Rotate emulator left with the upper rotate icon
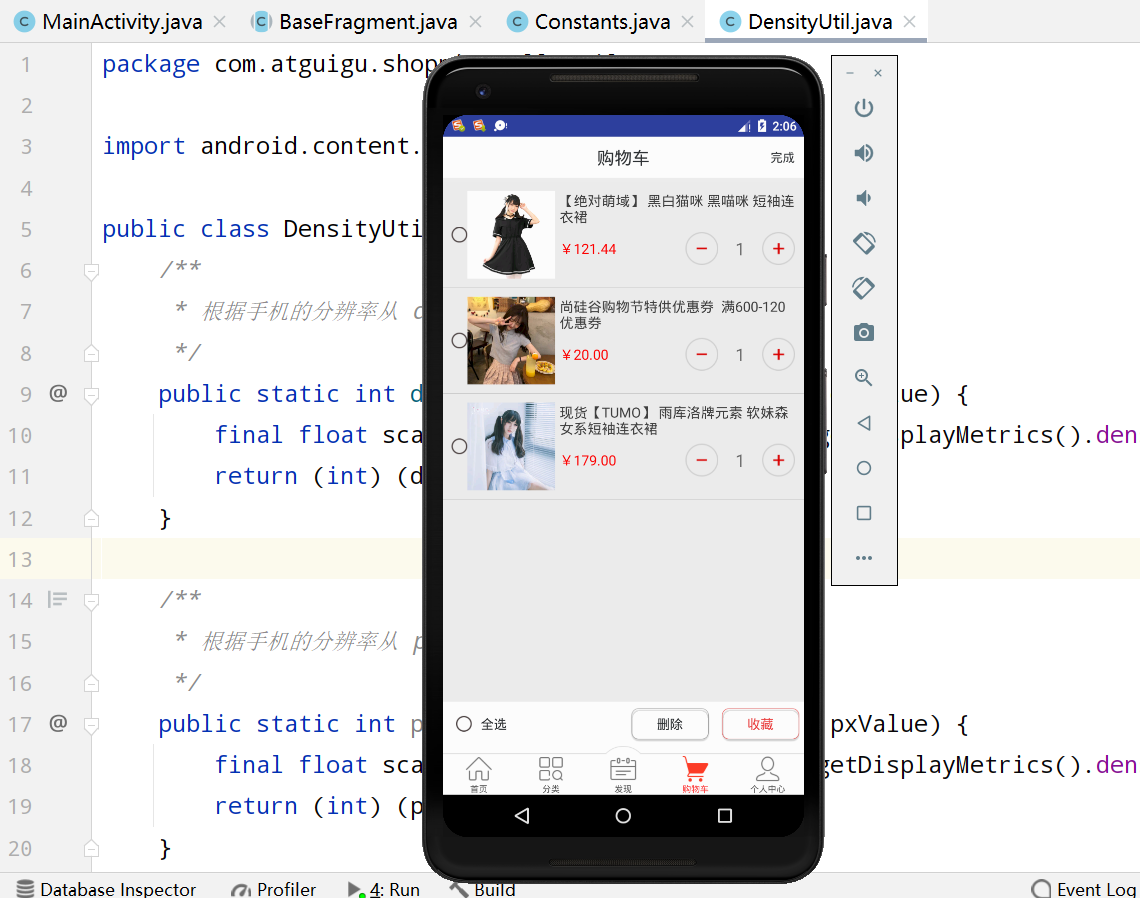Screen dimensions: 1140x898 click(x=864, y=243)
